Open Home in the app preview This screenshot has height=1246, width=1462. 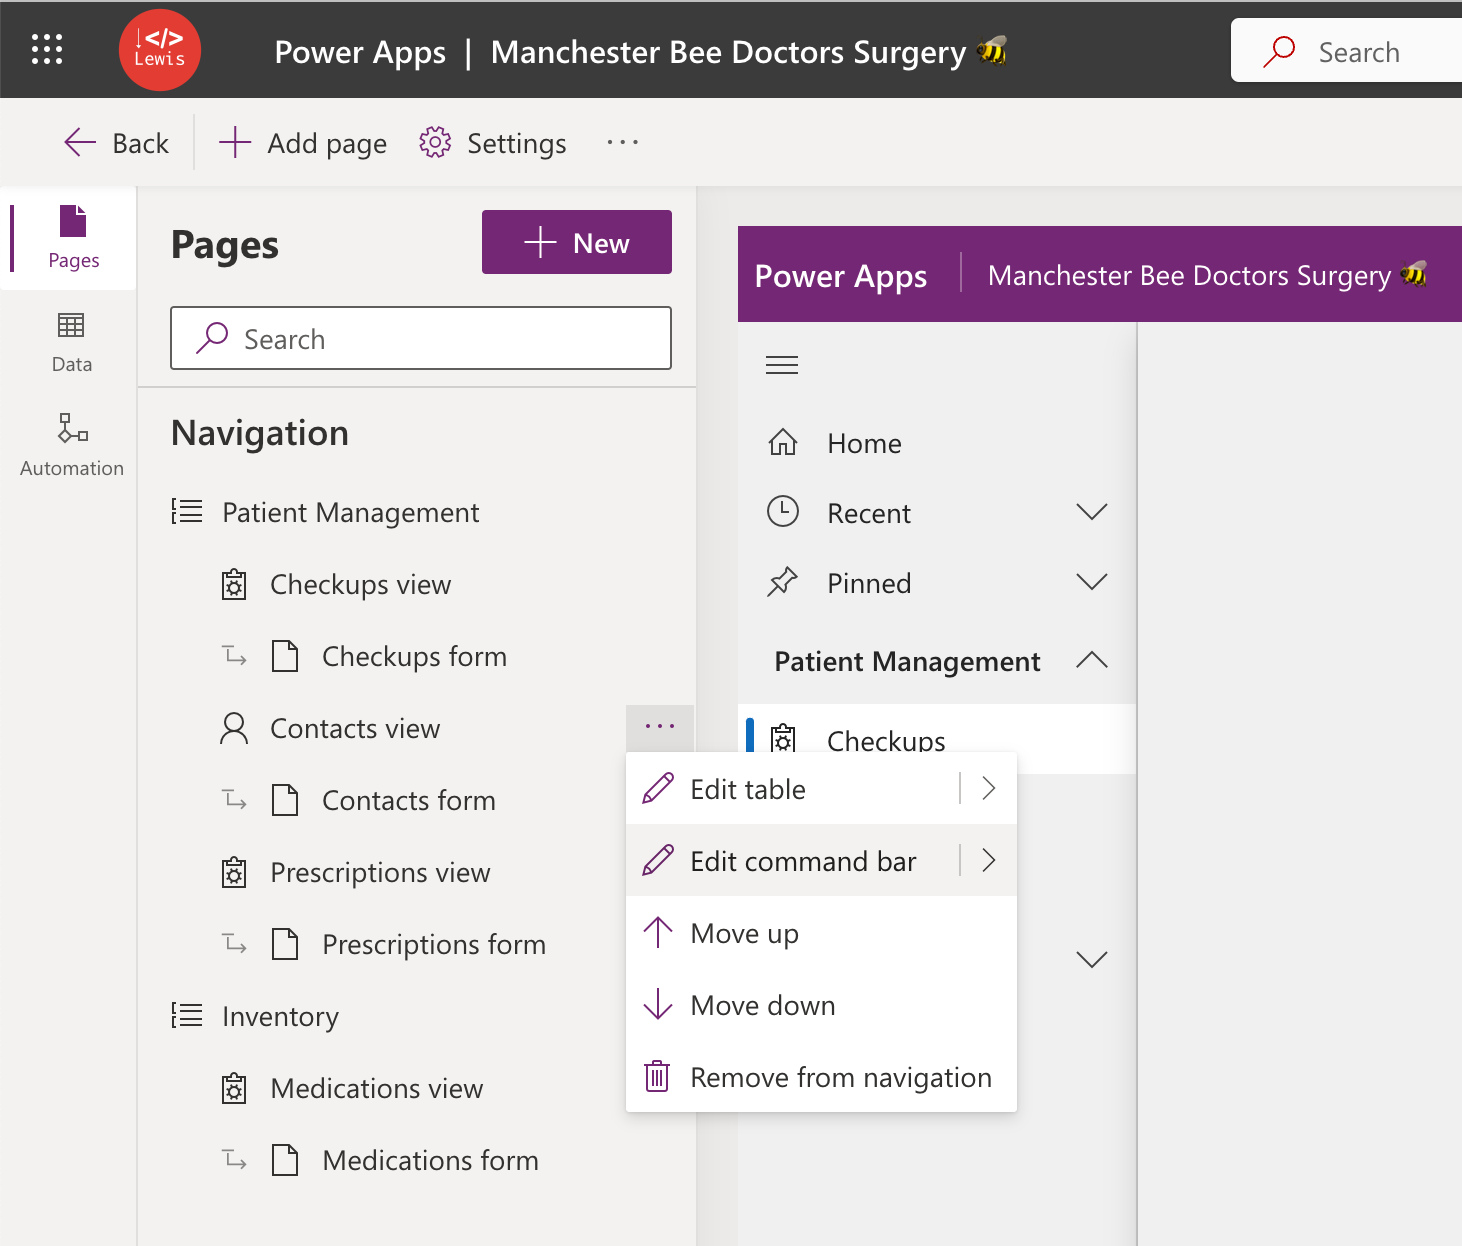937,443
